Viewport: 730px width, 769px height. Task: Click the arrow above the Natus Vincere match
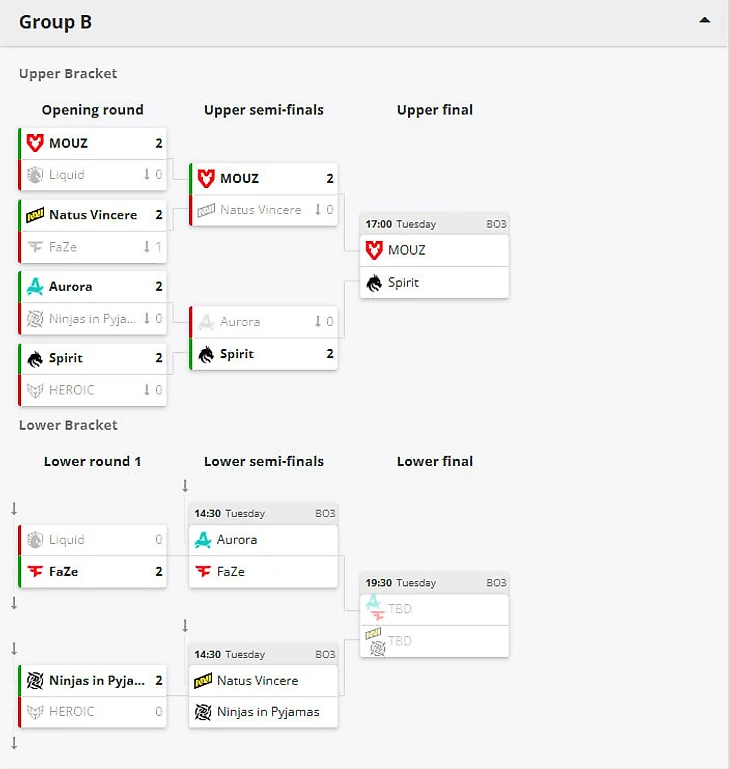click(185, 626)
